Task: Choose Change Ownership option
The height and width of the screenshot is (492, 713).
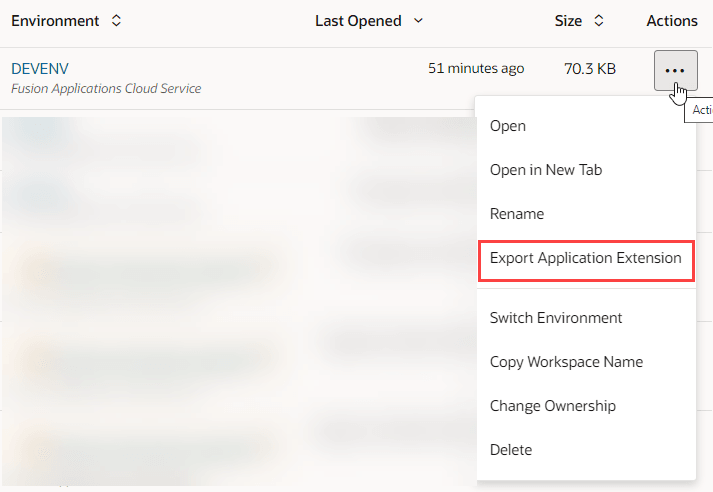Action: [x=552, y=406]
